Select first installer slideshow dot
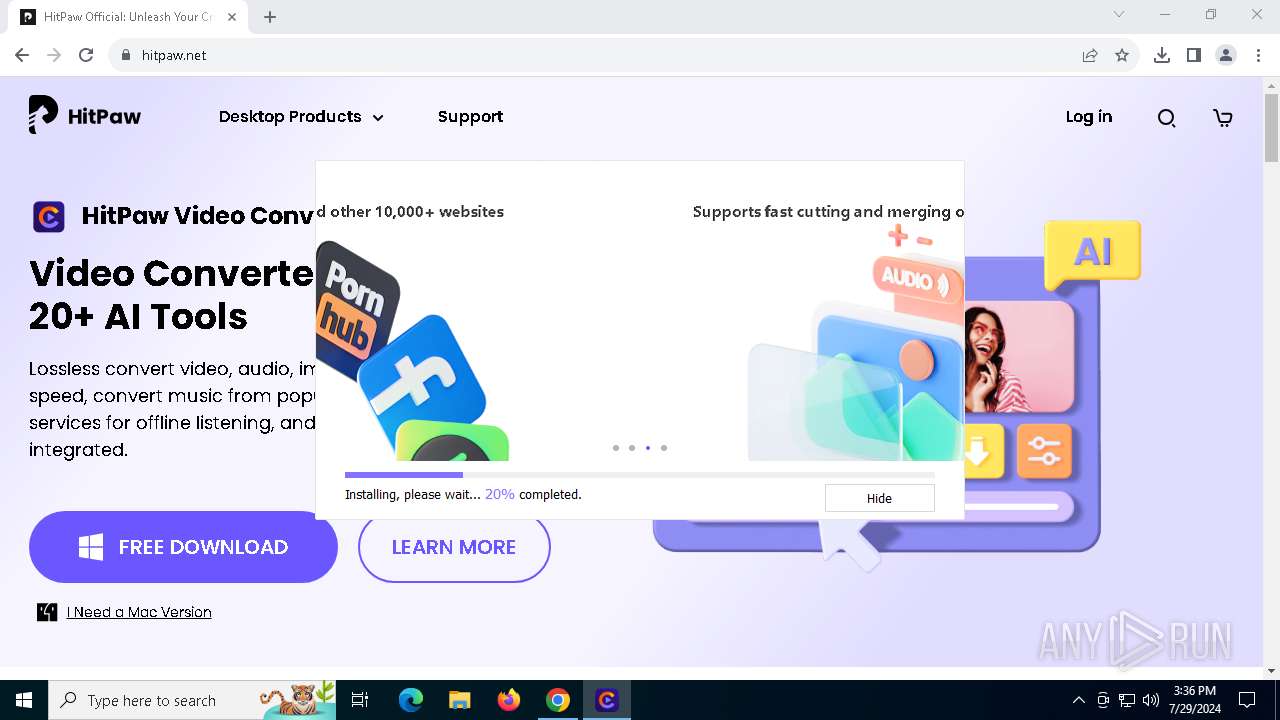The image size is (1280, 720). pyautogui.click(x=616, y=448)
